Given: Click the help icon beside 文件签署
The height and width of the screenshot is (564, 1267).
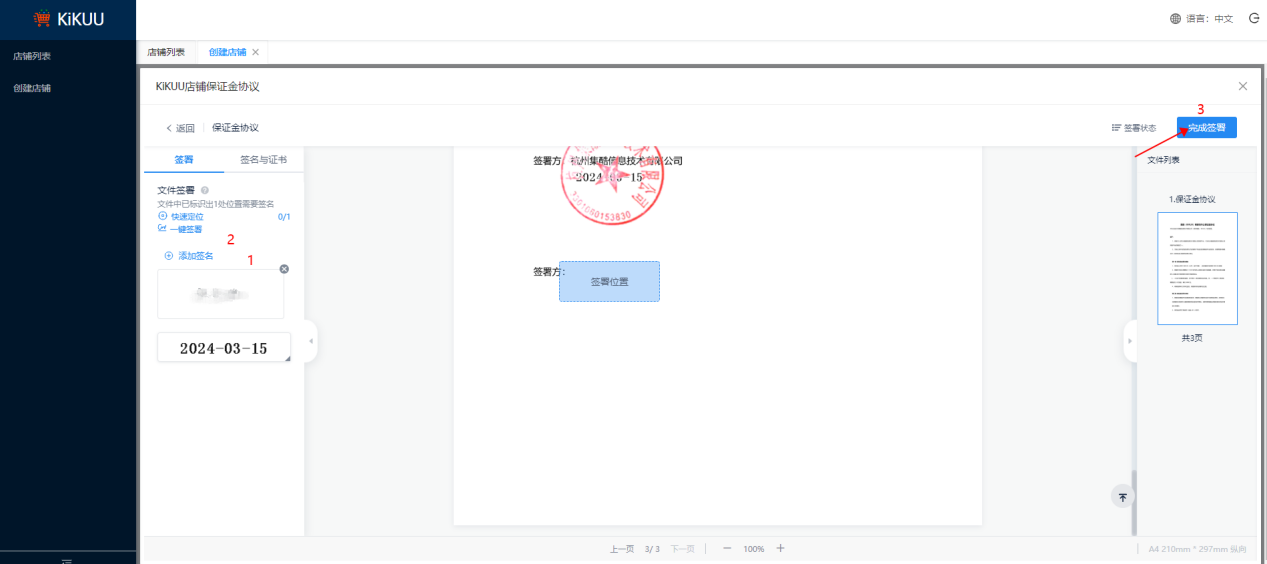Looking at the screenshot, I should 205,190.
